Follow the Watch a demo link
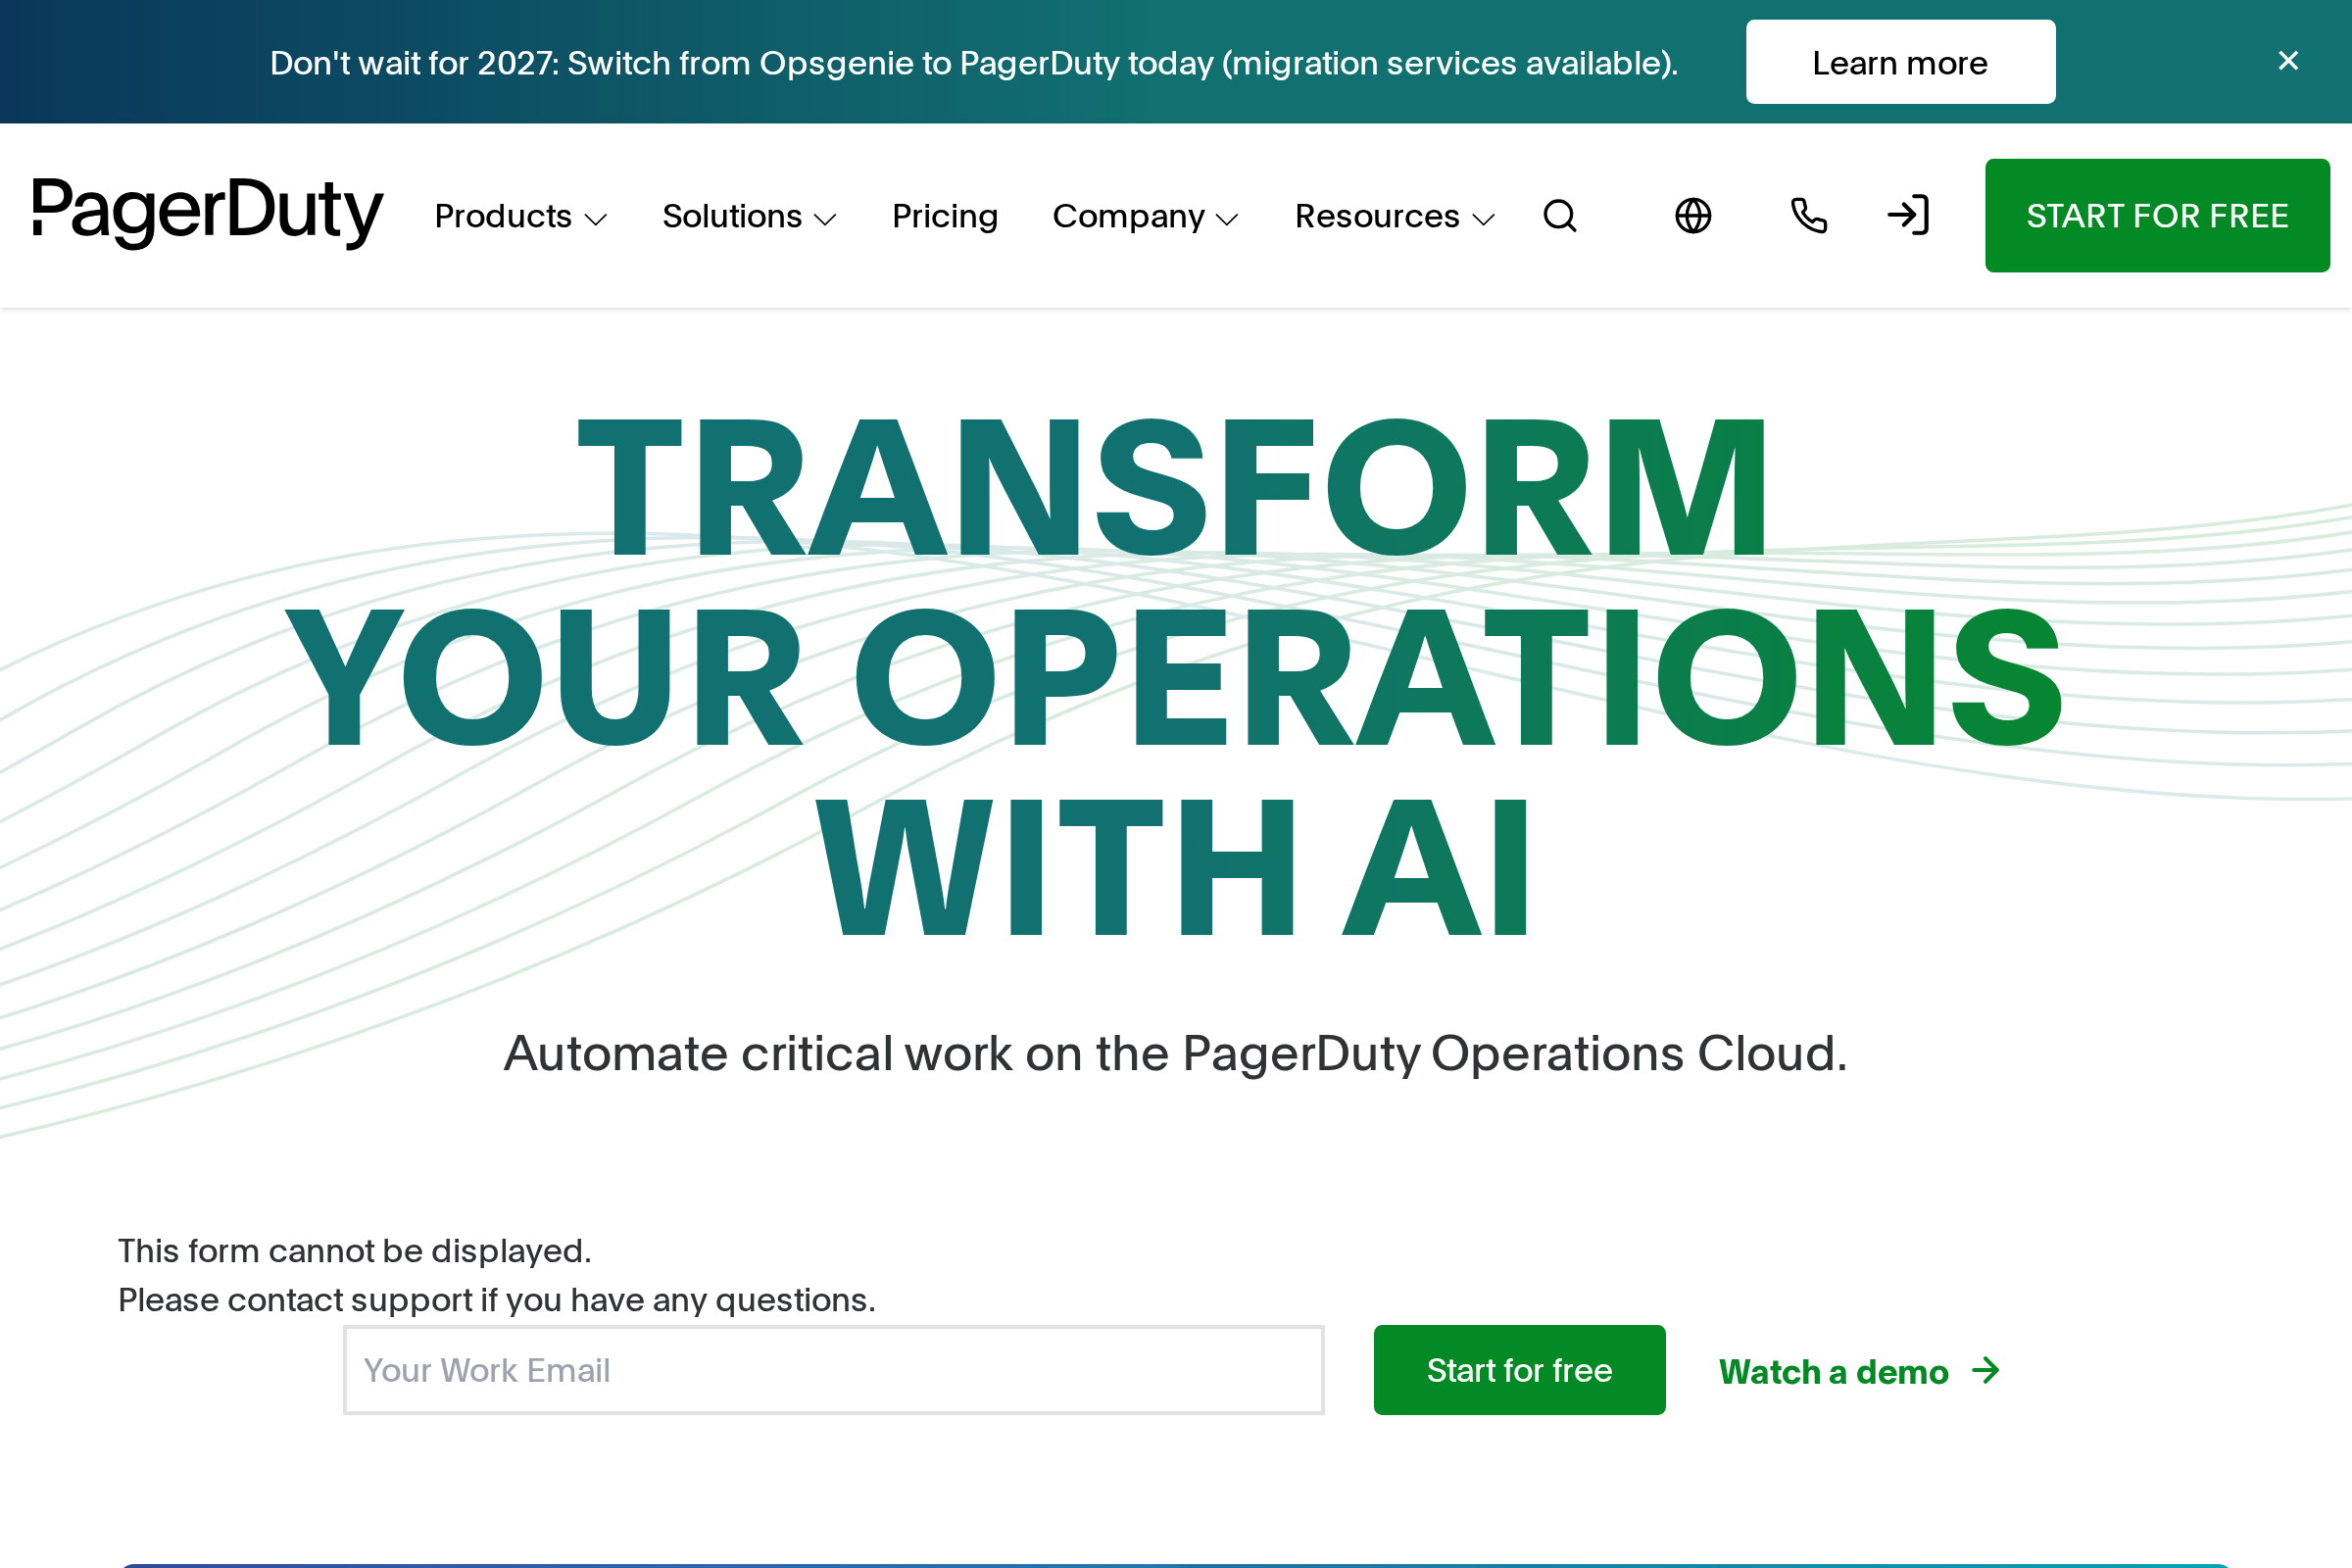The image size is (2352, 1568). [x=1833, y=1372]
